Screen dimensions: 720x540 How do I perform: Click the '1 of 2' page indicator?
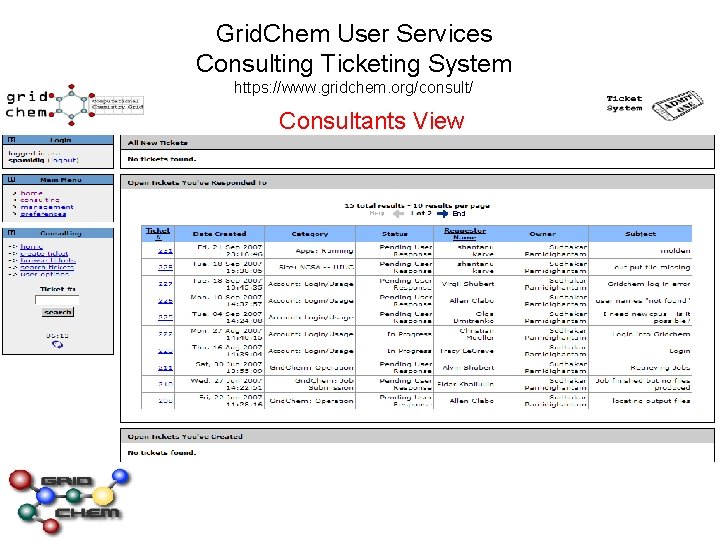[x=421, y=214]
